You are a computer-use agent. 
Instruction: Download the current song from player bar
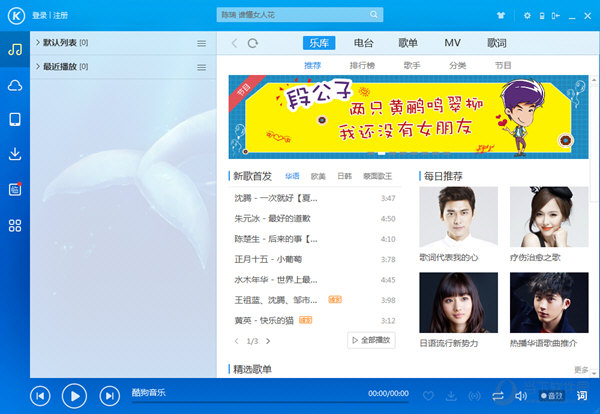(x=451, y=396)
